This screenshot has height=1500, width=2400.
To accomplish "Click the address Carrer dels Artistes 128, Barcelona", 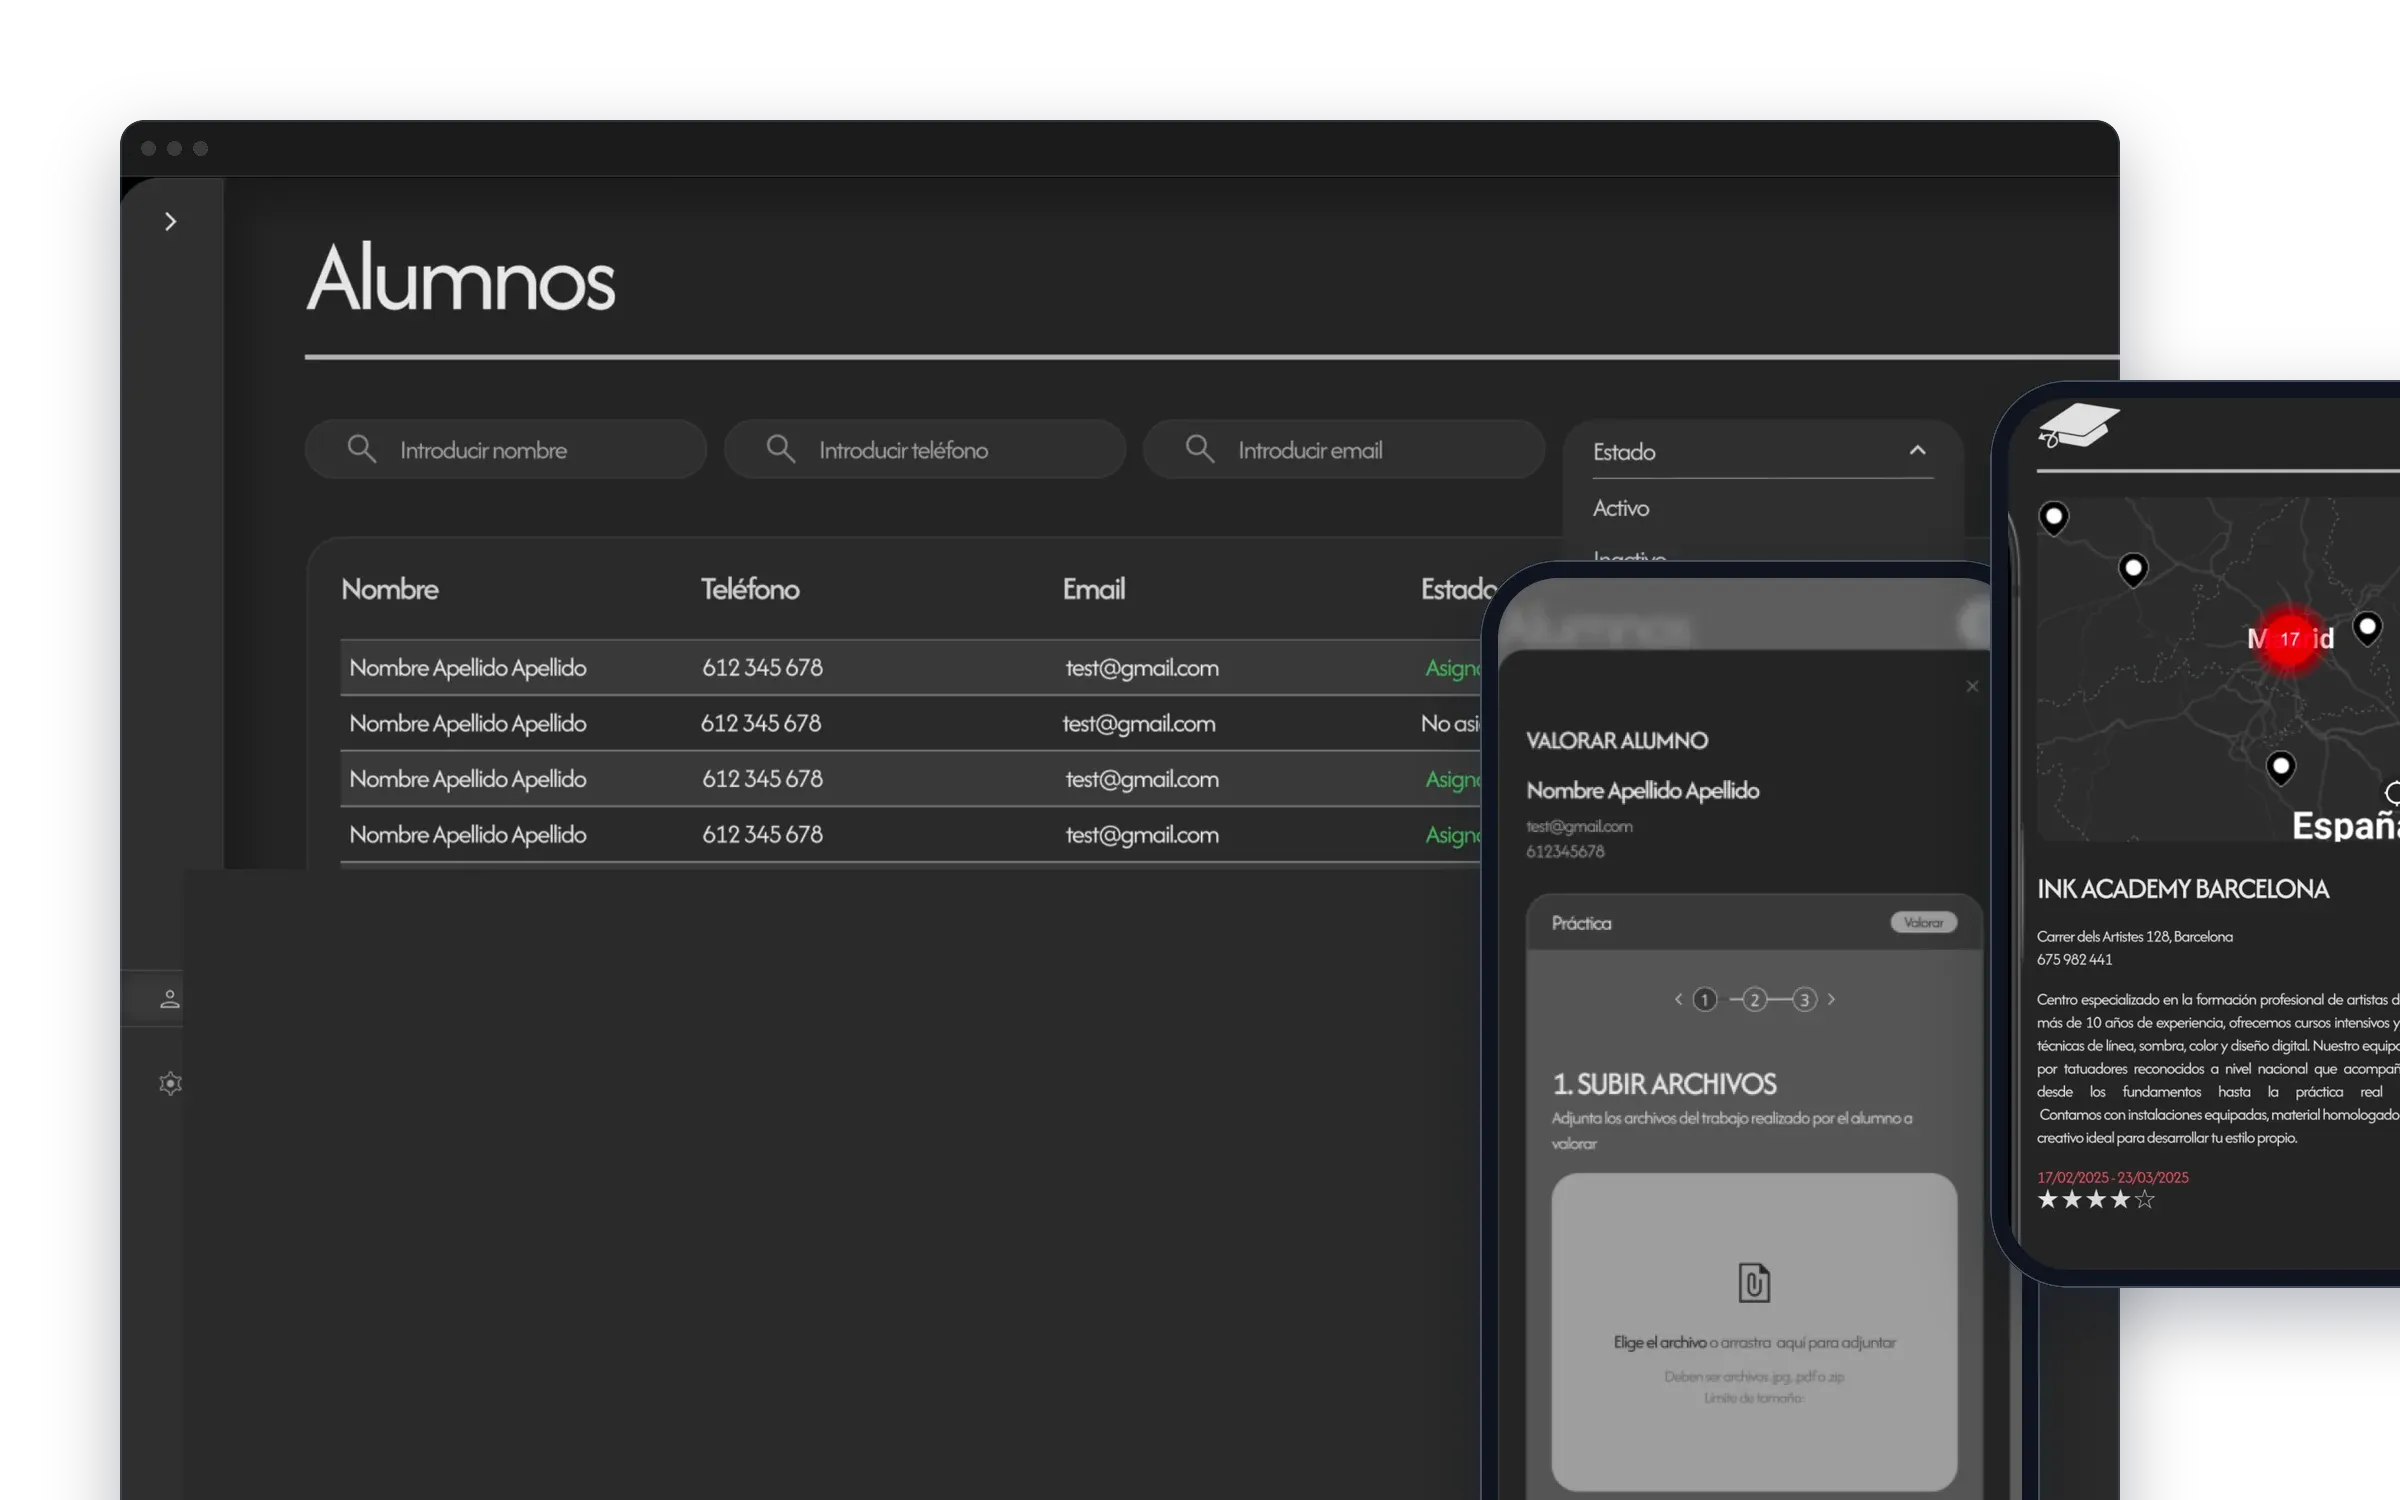I will [2135, 936].
